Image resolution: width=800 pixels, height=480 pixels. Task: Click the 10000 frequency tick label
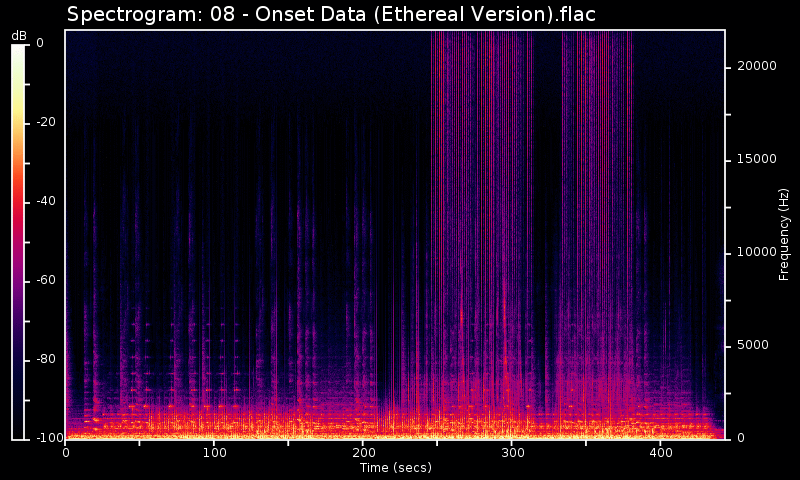756,252
